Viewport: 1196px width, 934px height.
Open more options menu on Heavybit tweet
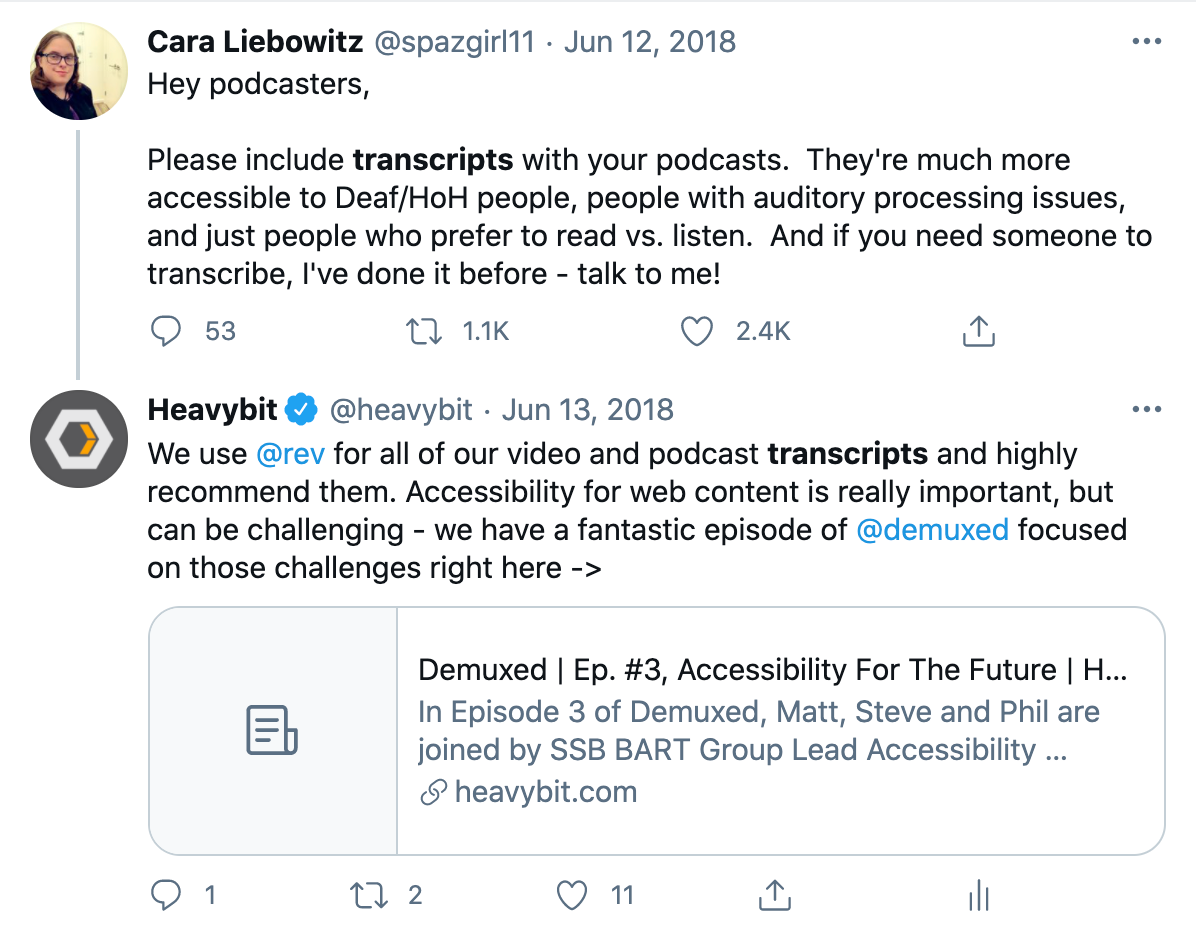tap(1146, 409)
